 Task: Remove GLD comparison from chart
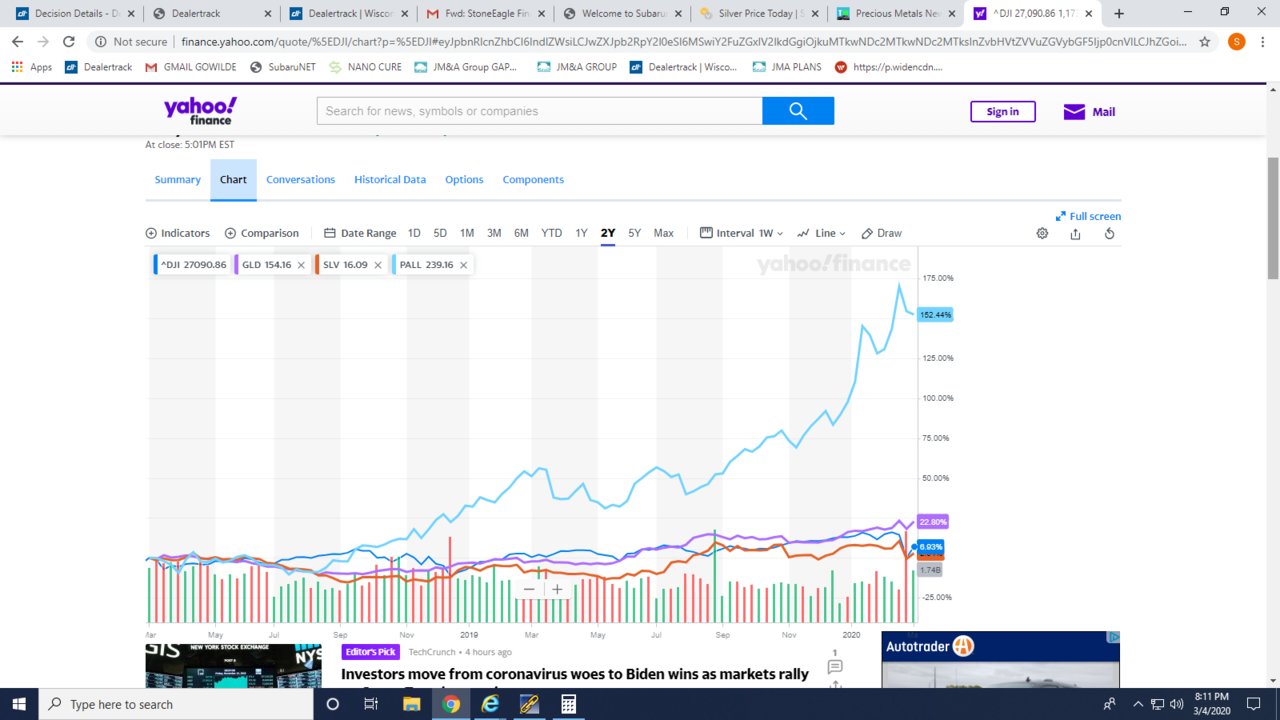(x=301, y=265)
